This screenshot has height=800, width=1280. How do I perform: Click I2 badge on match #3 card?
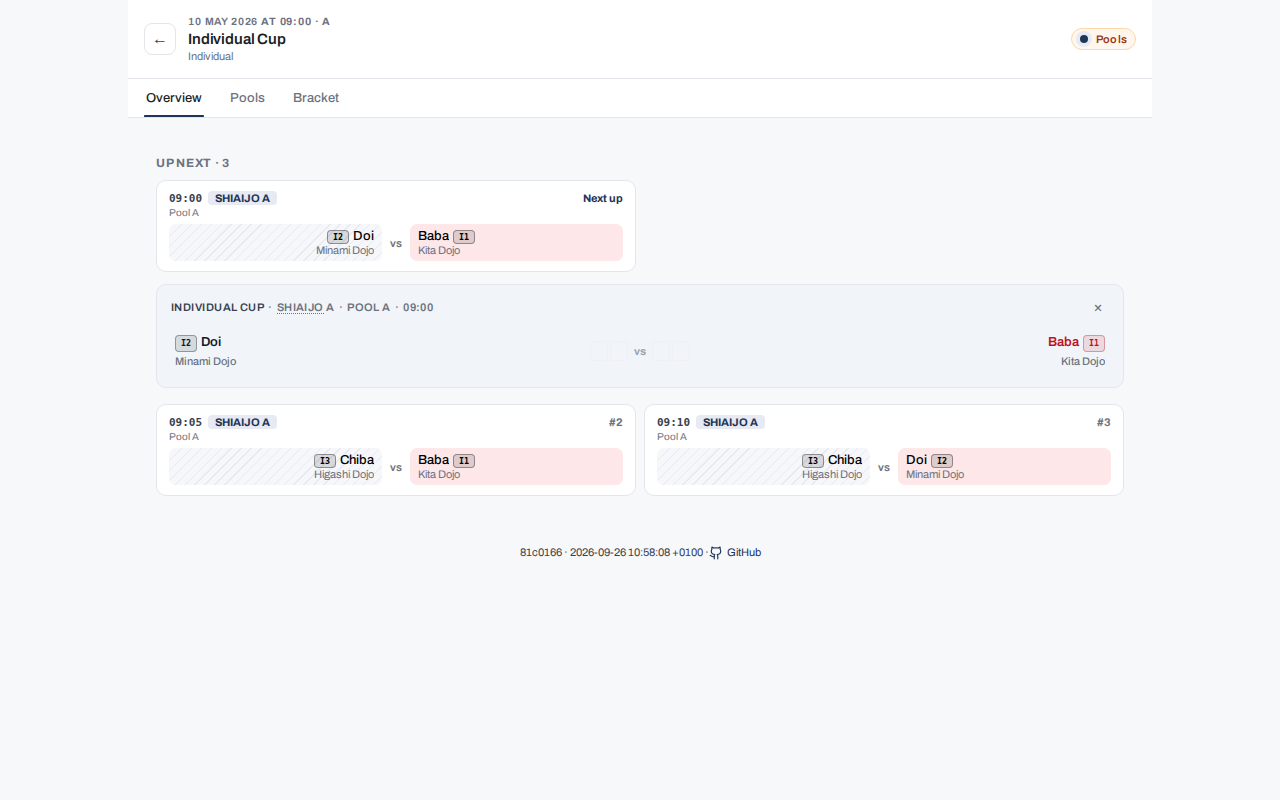(x=942, y=461)
